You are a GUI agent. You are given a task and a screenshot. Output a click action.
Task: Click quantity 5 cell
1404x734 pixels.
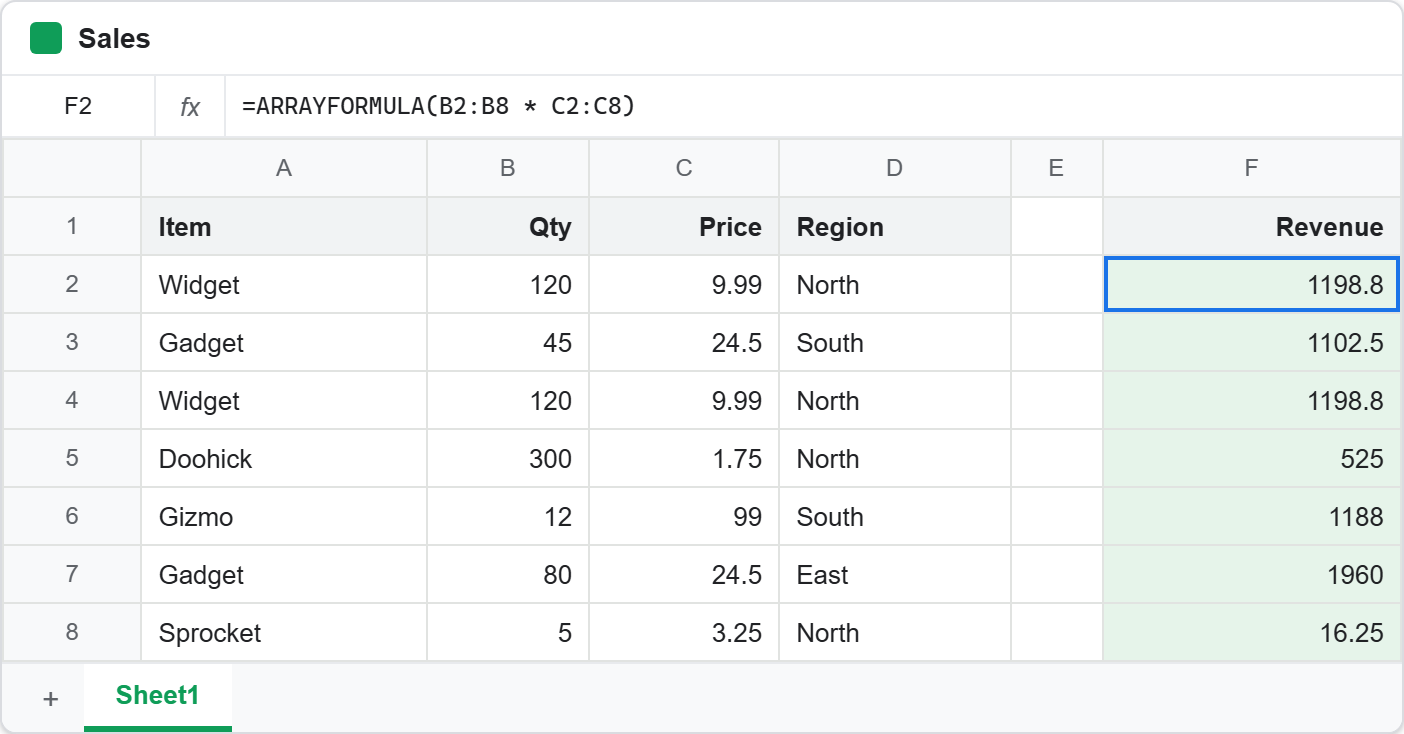(508, 632)
